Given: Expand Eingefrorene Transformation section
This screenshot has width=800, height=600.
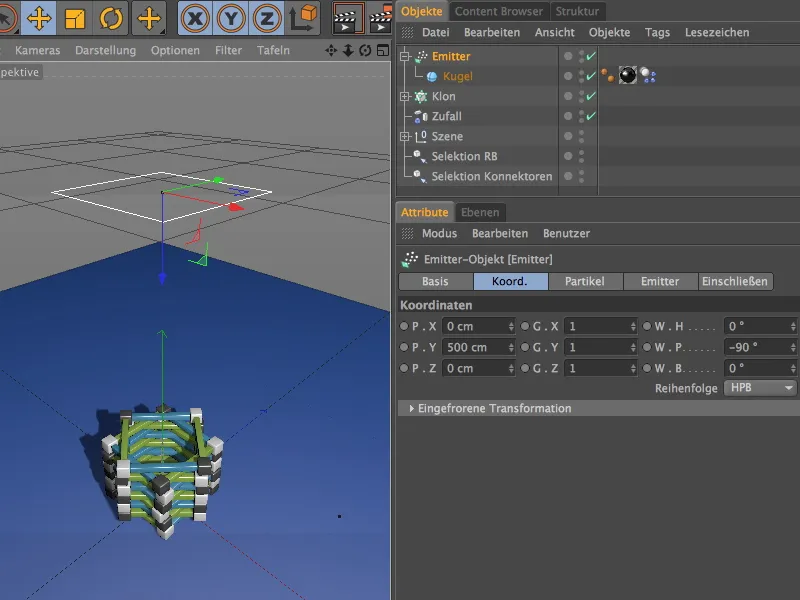Looking at the screenshot, I should 411,409.
